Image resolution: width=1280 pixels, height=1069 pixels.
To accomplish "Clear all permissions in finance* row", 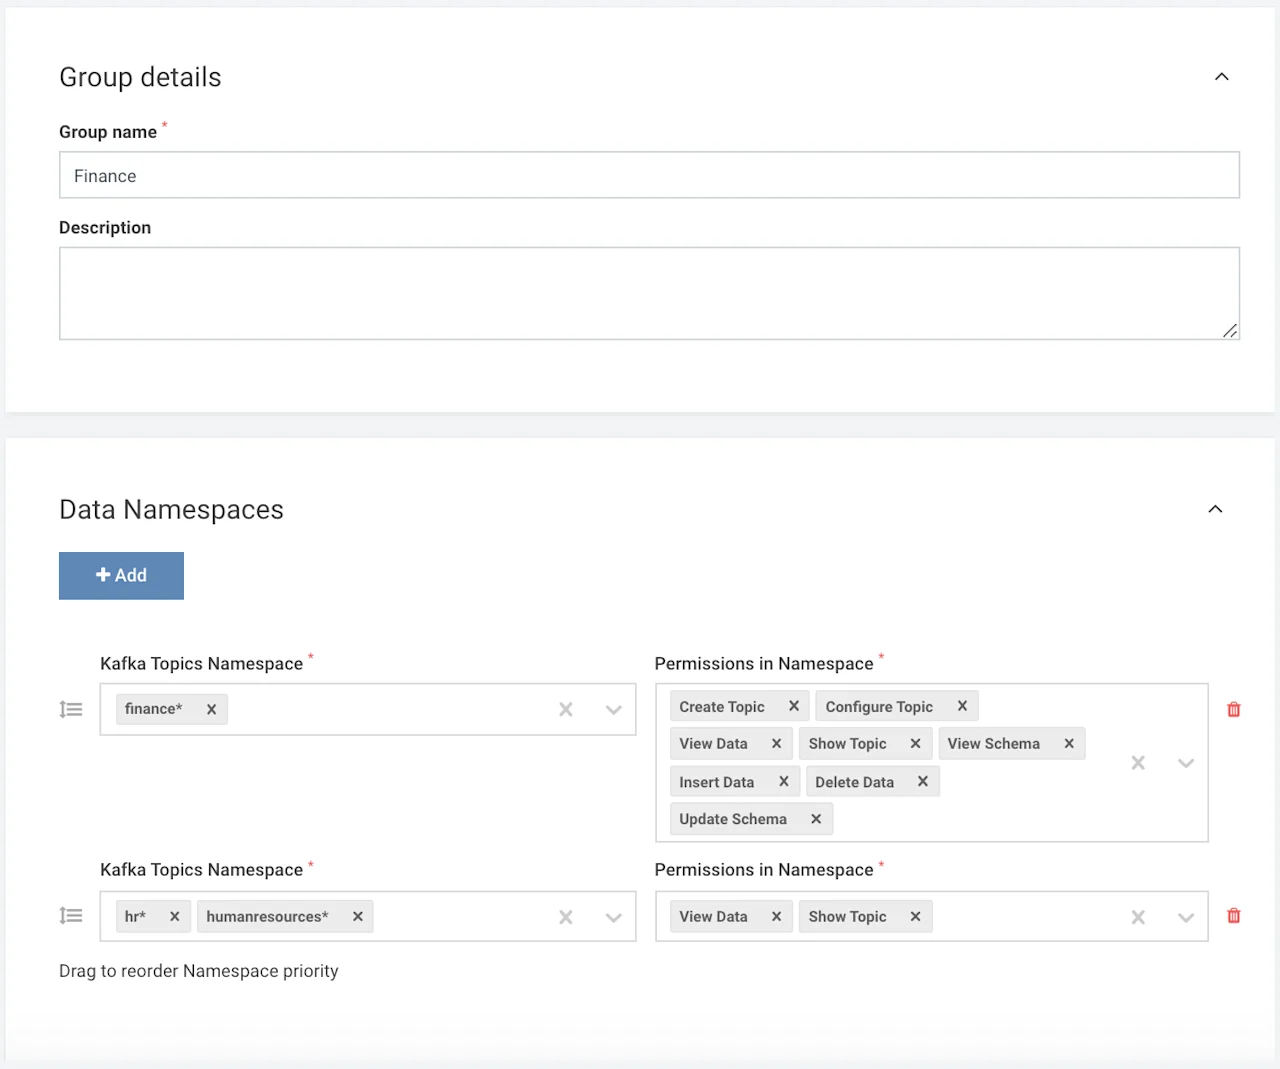I will pos(1138,763).
